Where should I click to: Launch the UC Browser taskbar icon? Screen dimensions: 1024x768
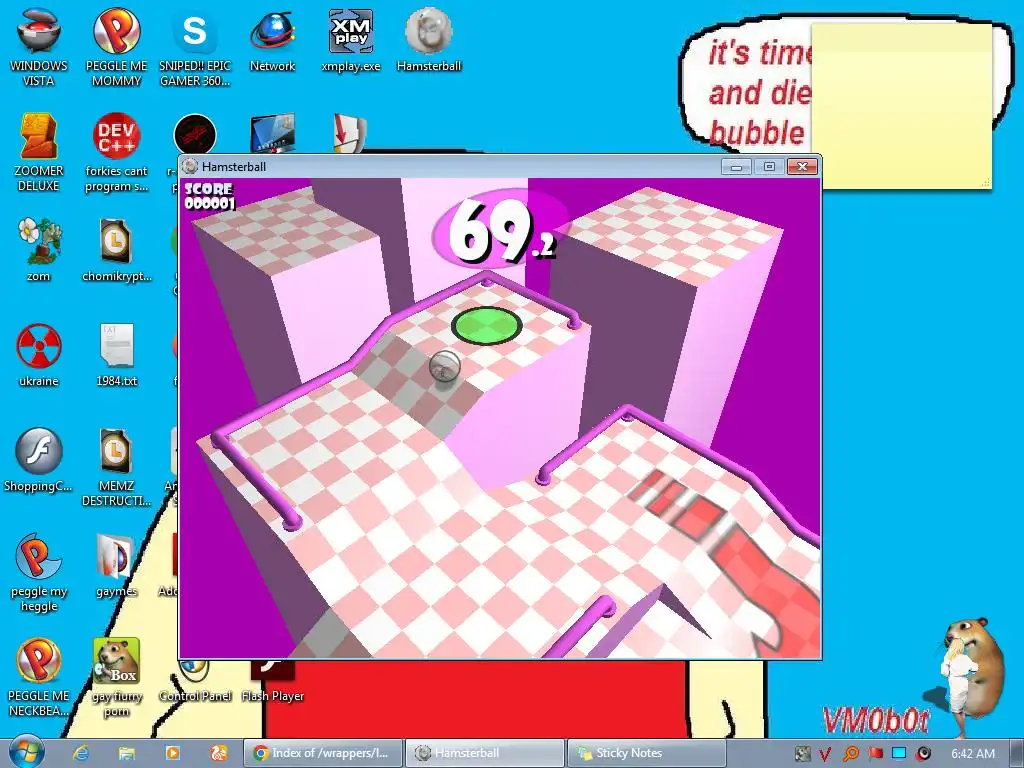218,753
